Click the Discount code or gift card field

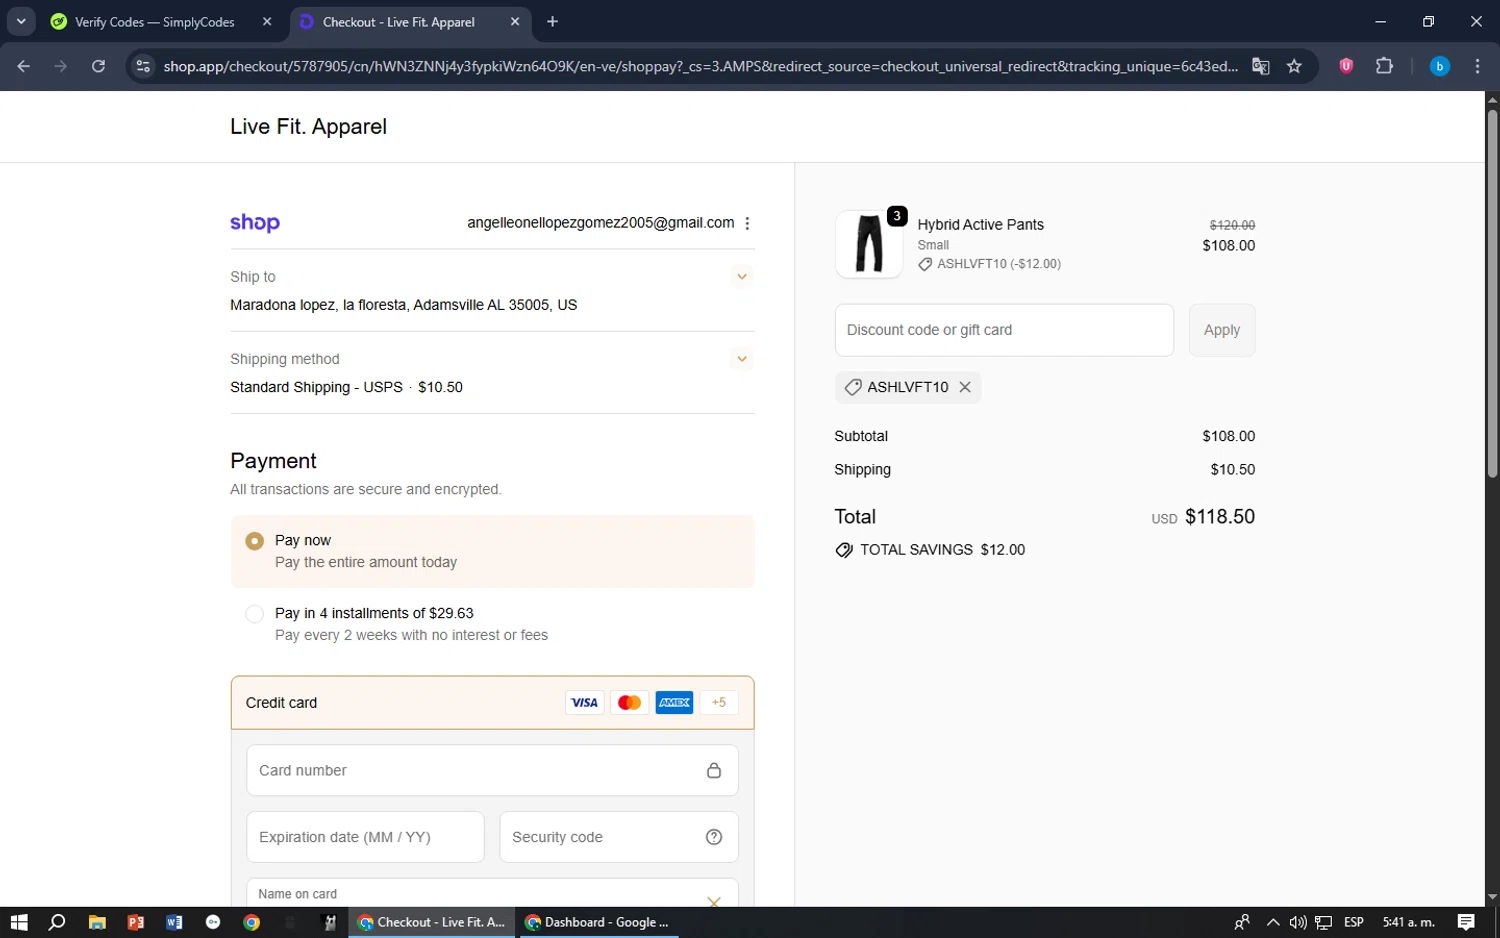point(1004,330)
